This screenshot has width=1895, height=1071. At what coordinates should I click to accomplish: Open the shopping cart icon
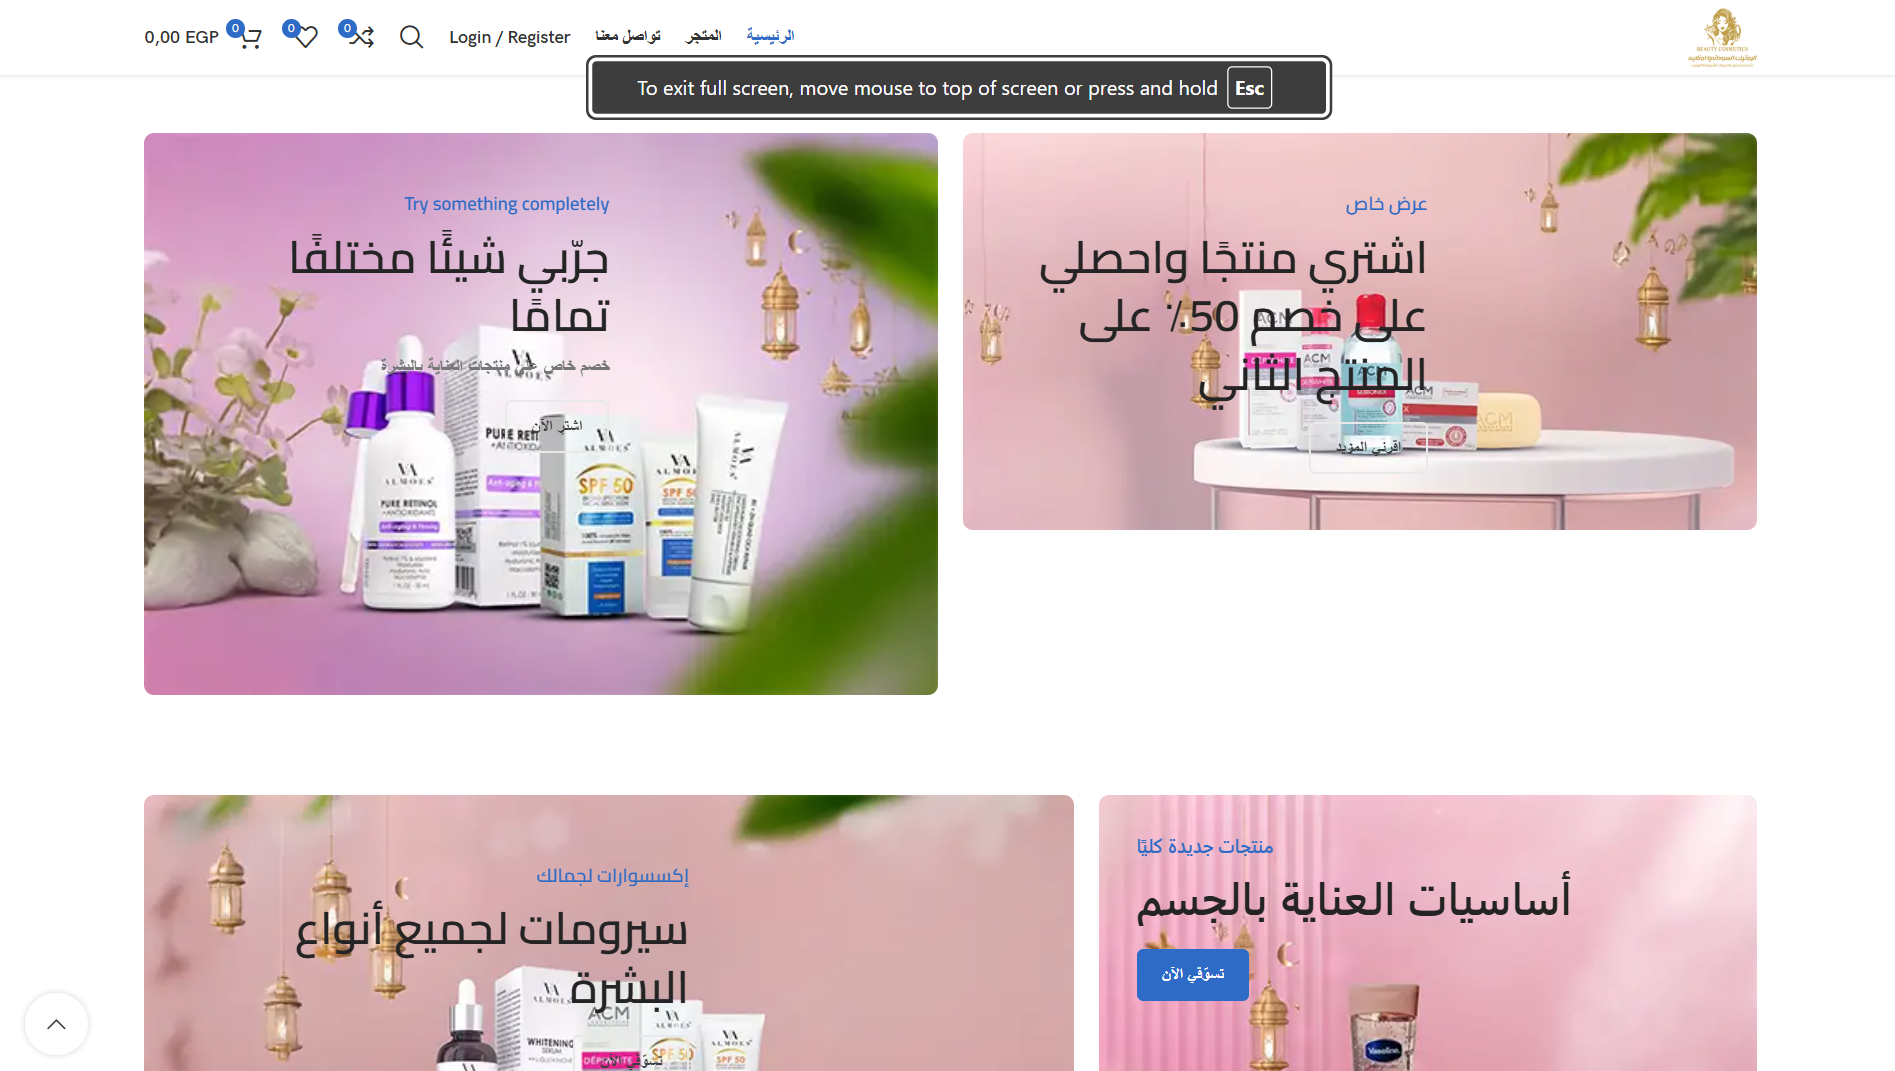(x=250, y=37)
